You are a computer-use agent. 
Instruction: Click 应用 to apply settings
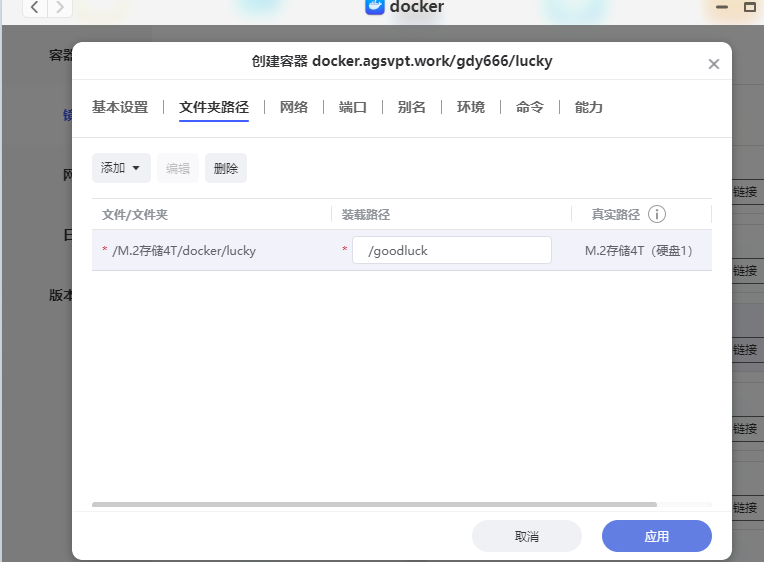[657, 536]
